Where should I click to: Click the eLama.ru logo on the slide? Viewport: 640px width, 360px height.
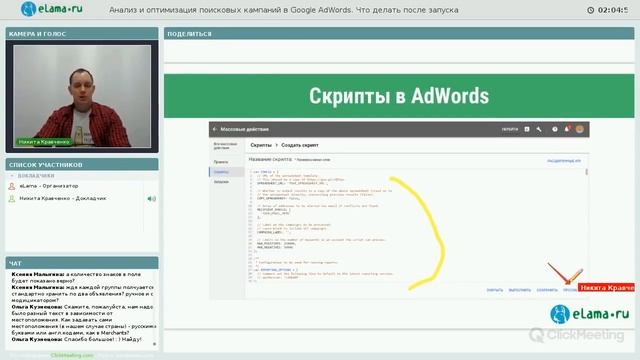[x=590, y=314]
